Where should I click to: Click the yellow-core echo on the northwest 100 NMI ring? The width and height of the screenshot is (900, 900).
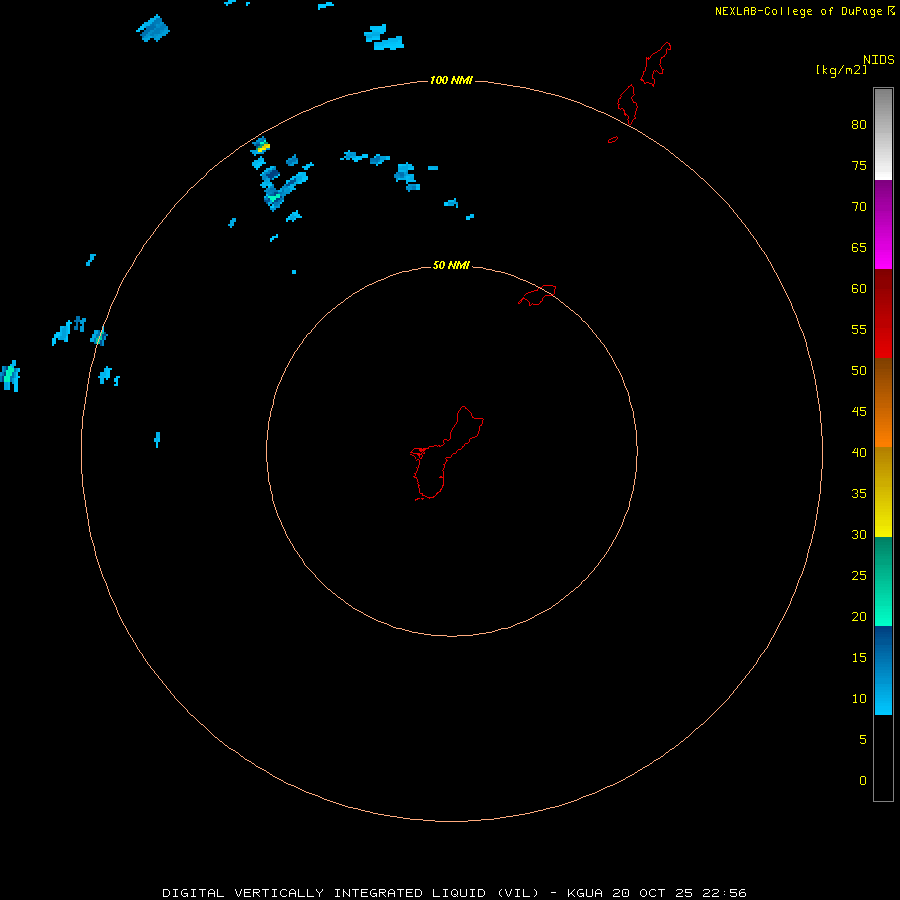point(261,146)
